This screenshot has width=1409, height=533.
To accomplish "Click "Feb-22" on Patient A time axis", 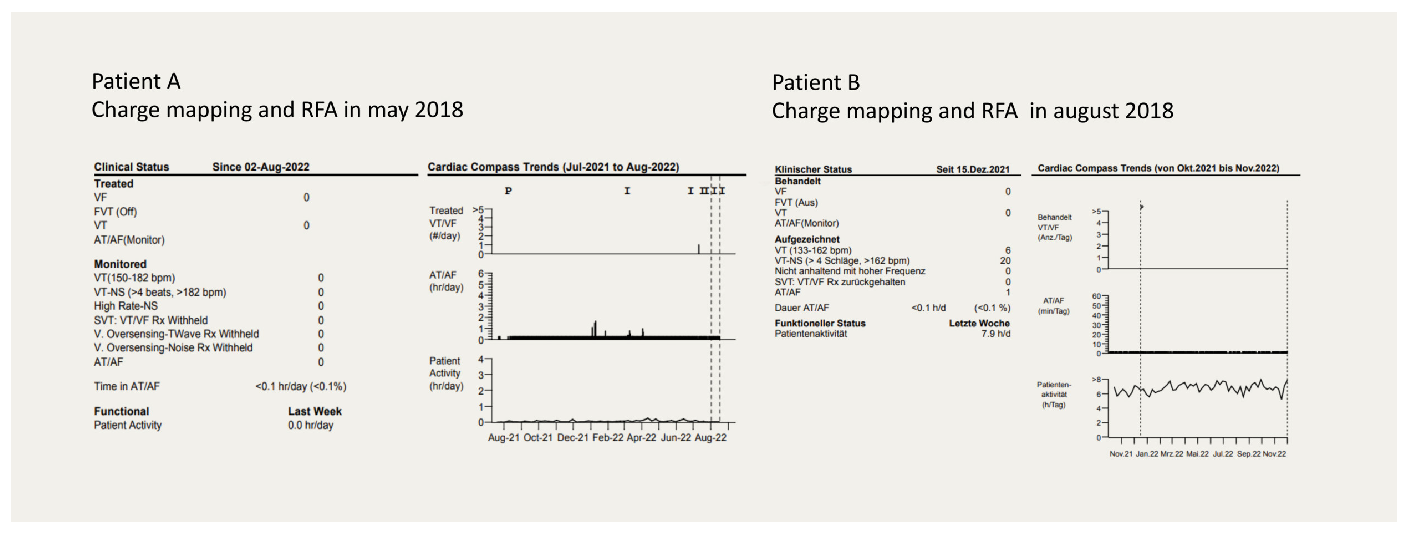I will (x=608, y=438).
